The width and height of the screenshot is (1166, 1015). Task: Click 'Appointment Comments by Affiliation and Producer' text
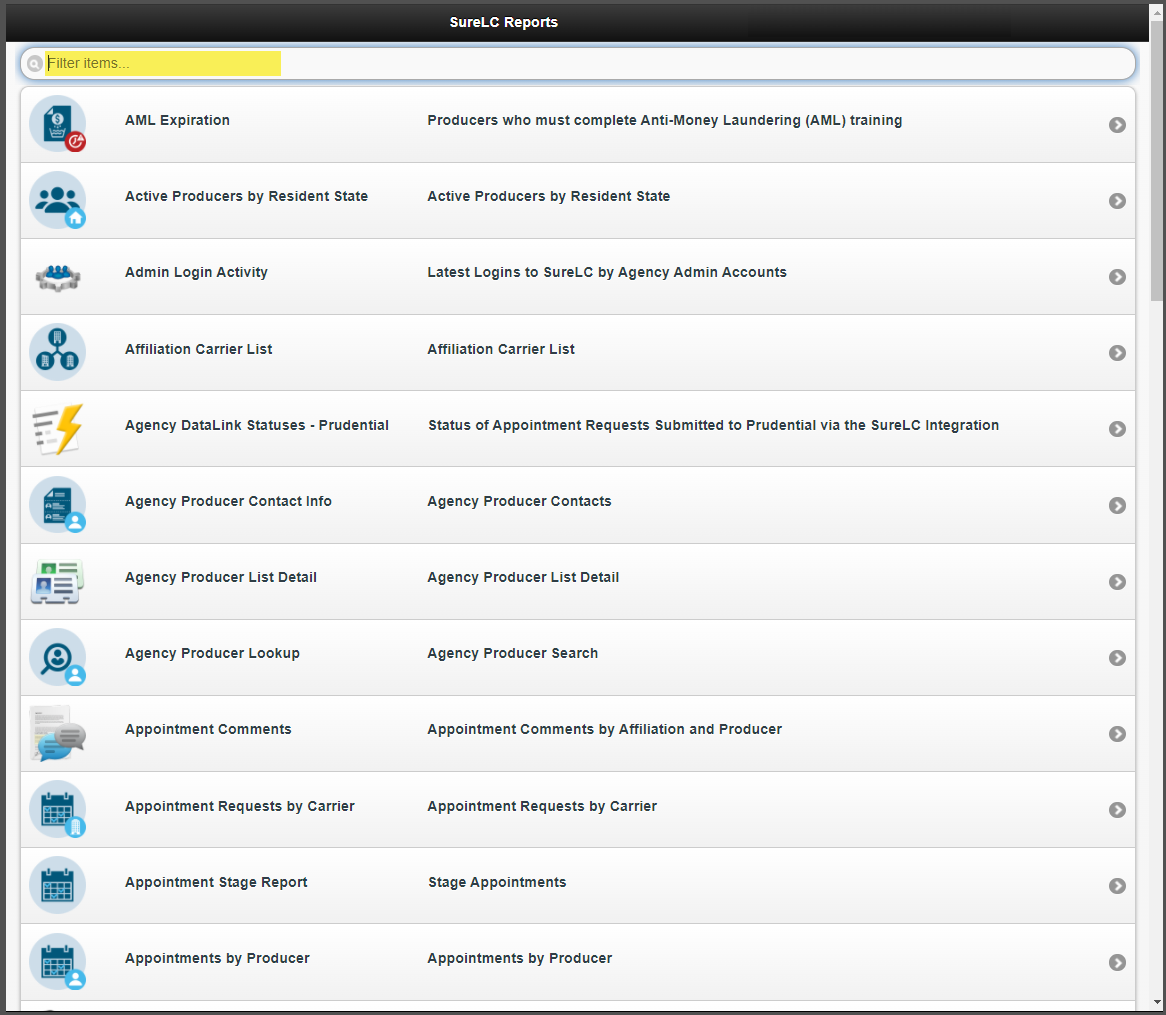[x=605, y=729]
